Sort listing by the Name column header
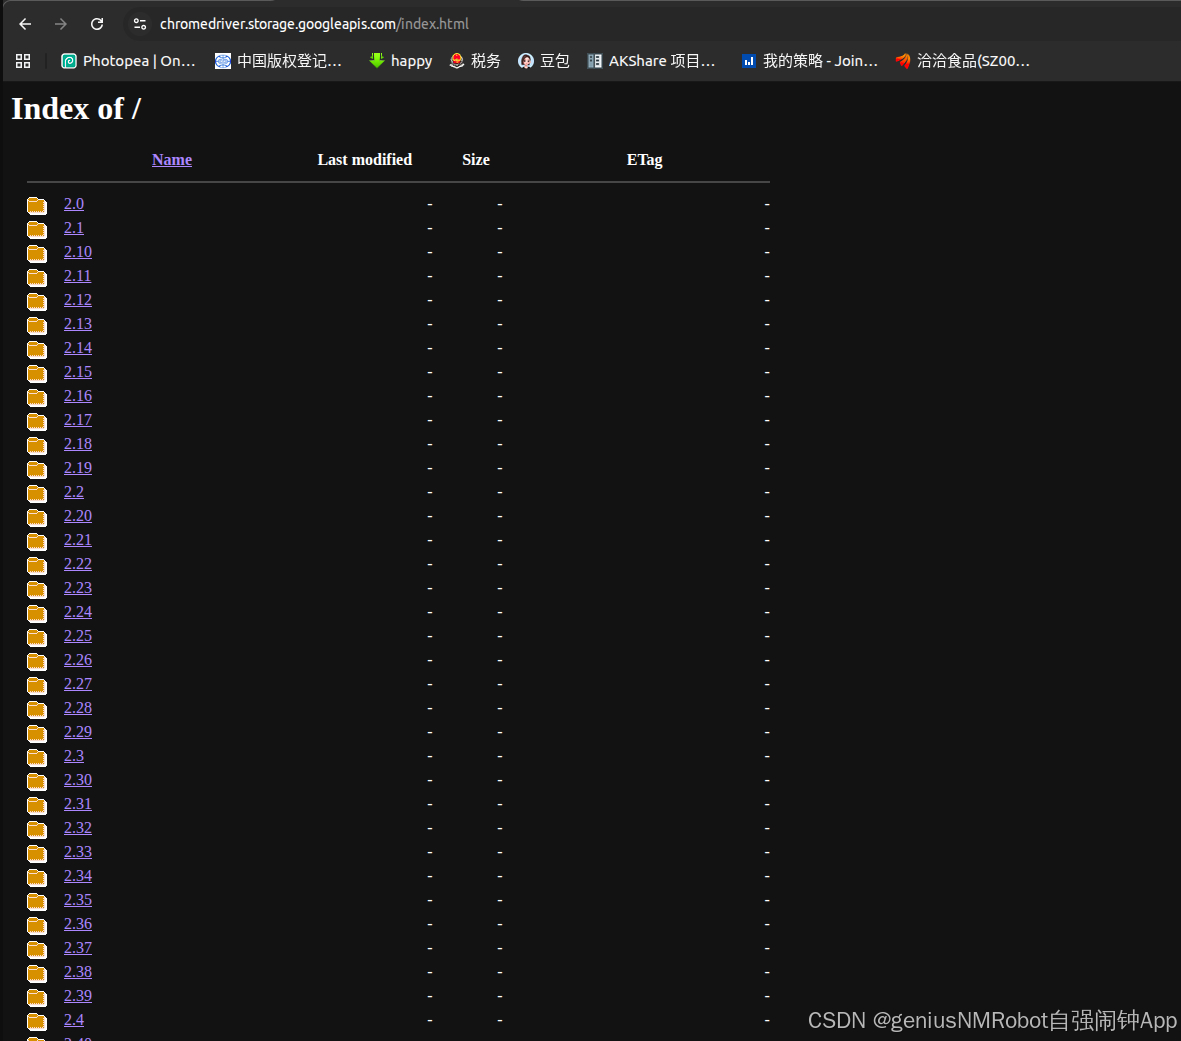Image resolution: width=1181 pixels, height=1041 pixels. tap(171, 159)
